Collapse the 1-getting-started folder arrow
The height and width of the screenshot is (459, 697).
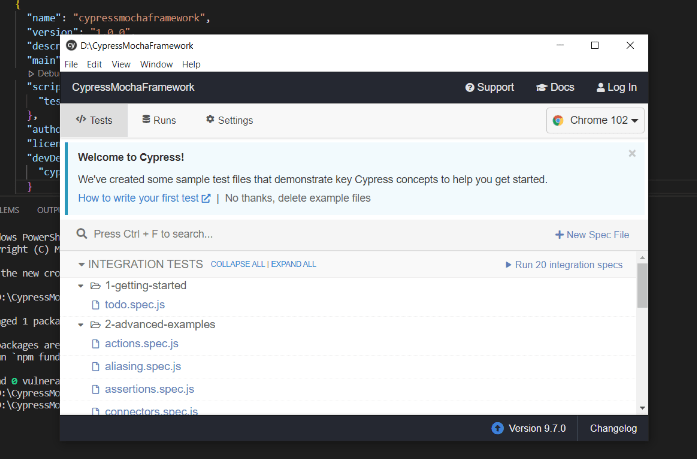pyautogui.click(x=80, y=286)
